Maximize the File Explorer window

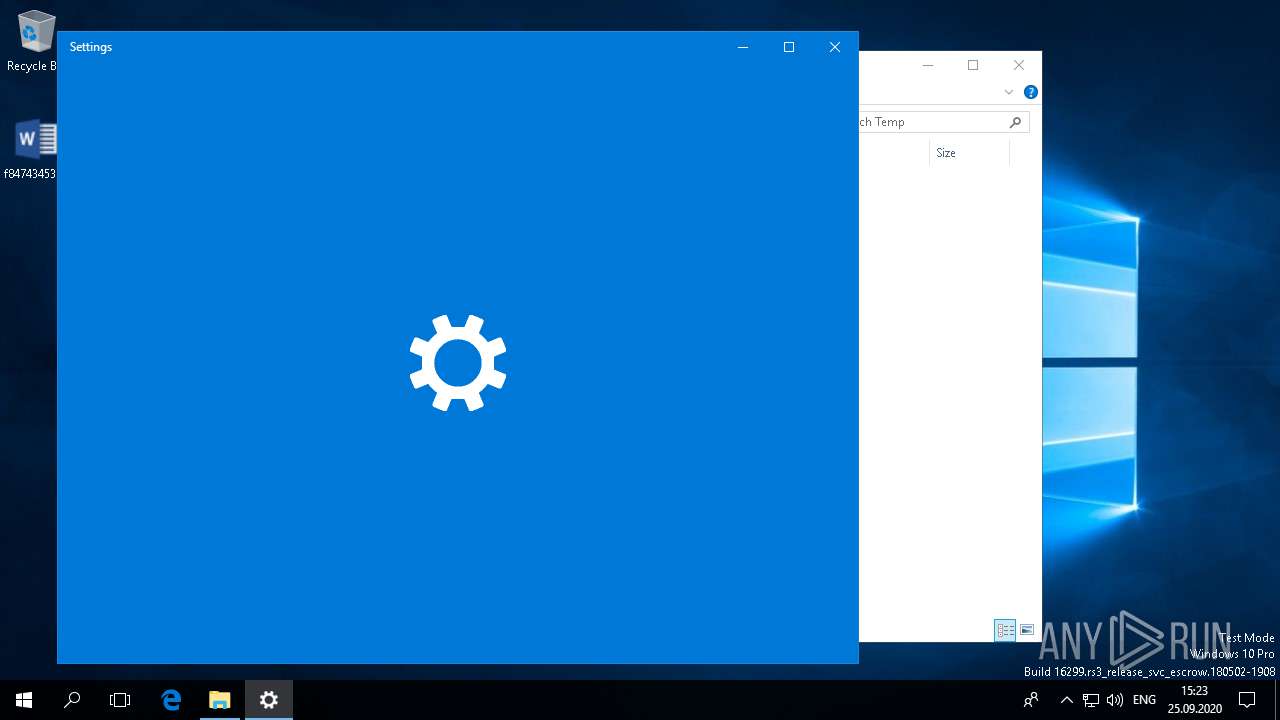(973, 65)
